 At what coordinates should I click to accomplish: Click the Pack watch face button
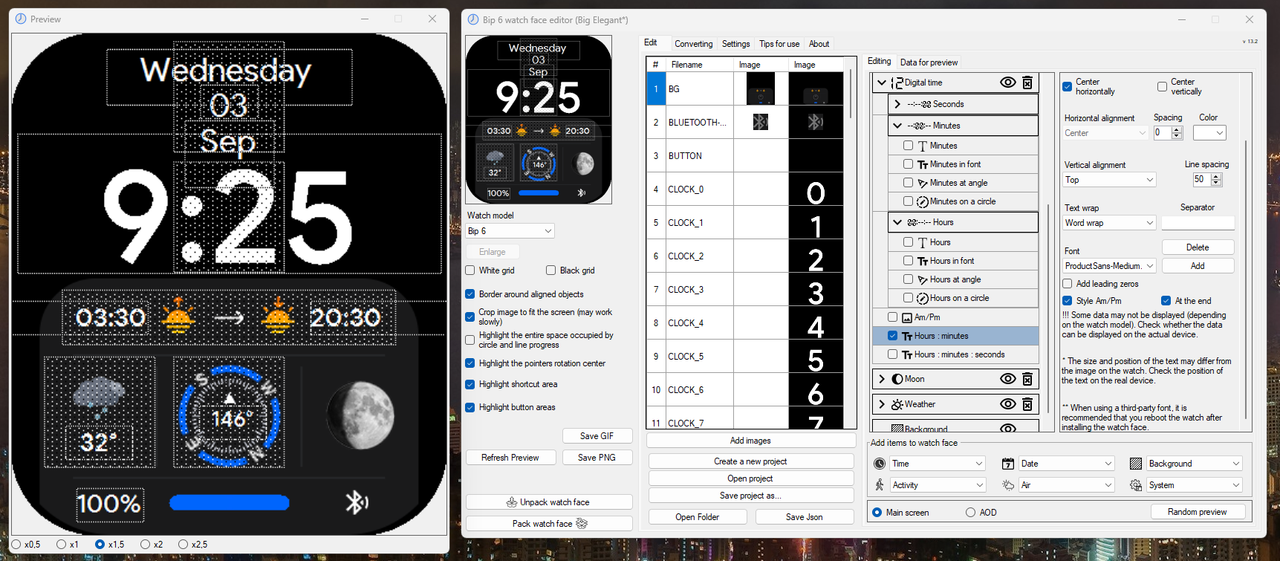coord(549,523)
